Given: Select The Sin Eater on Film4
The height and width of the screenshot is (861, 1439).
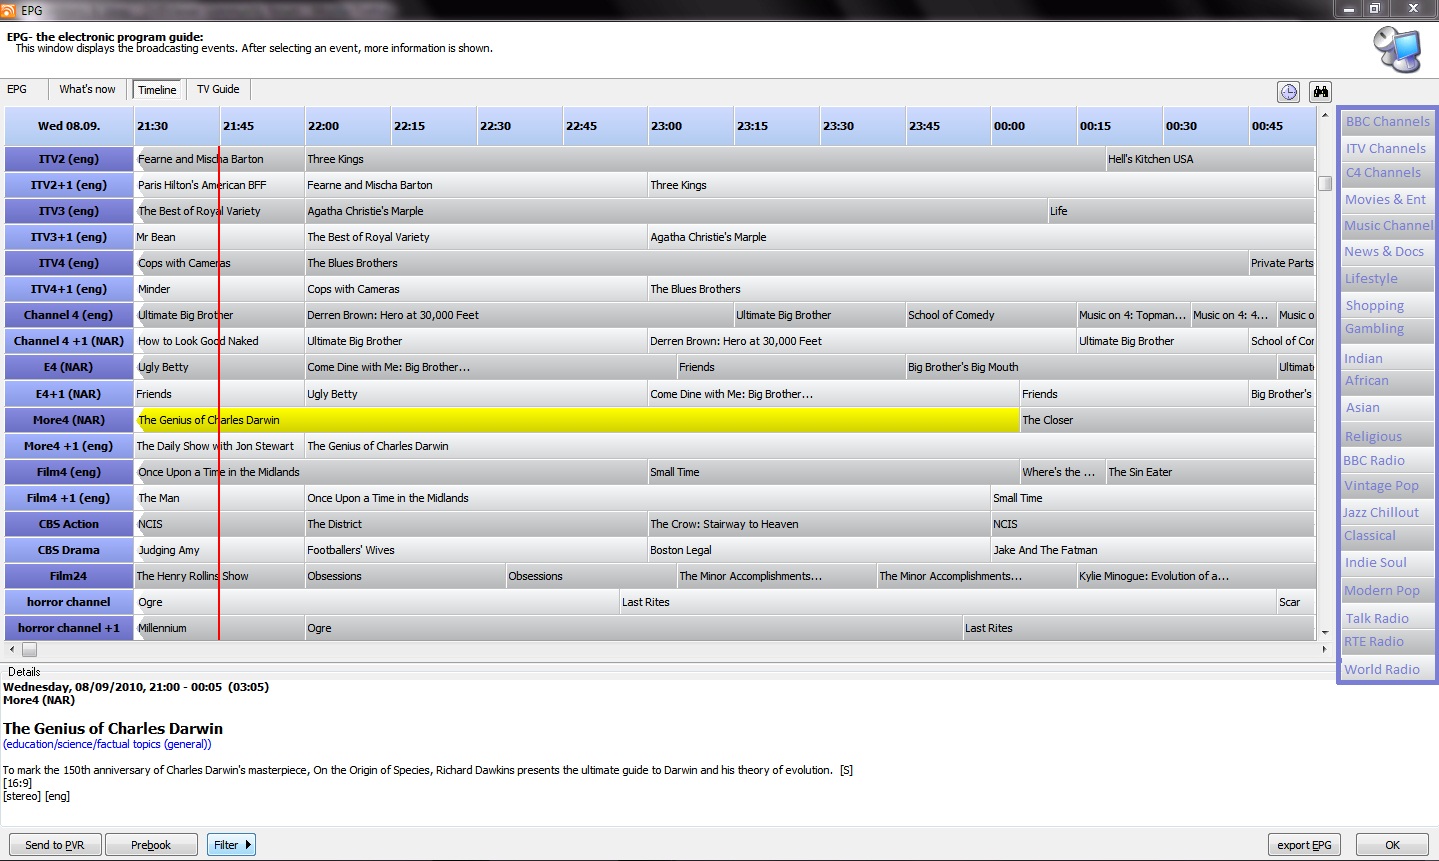Looking at the screenshot, I should tap(1210, 472).
